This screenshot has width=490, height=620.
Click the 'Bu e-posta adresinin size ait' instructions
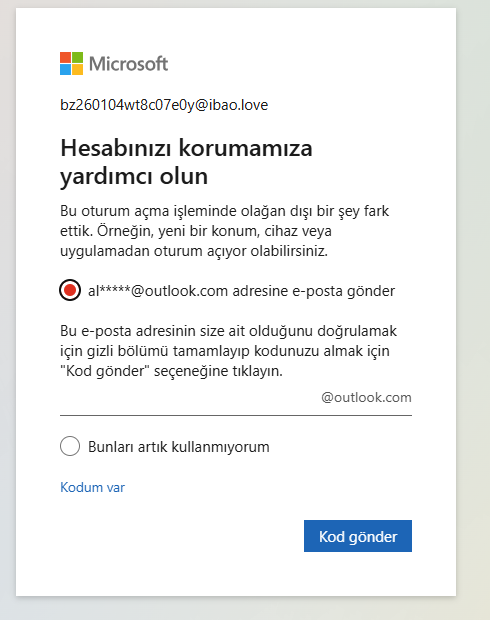(x=228, y=351)
